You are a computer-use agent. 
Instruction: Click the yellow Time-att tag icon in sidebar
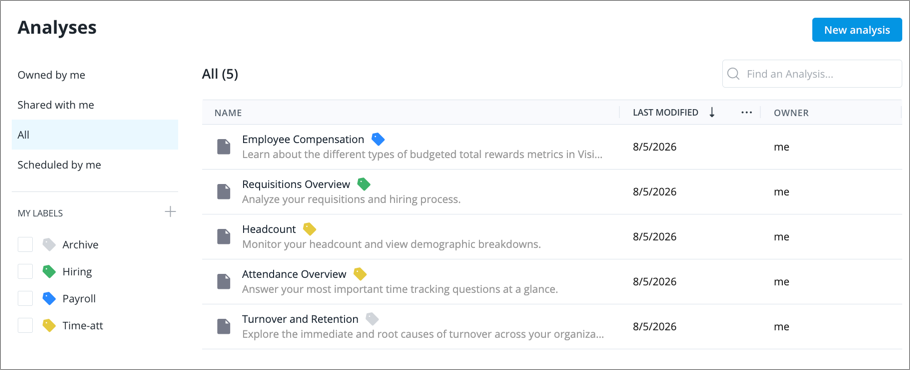tap(49, 325)
